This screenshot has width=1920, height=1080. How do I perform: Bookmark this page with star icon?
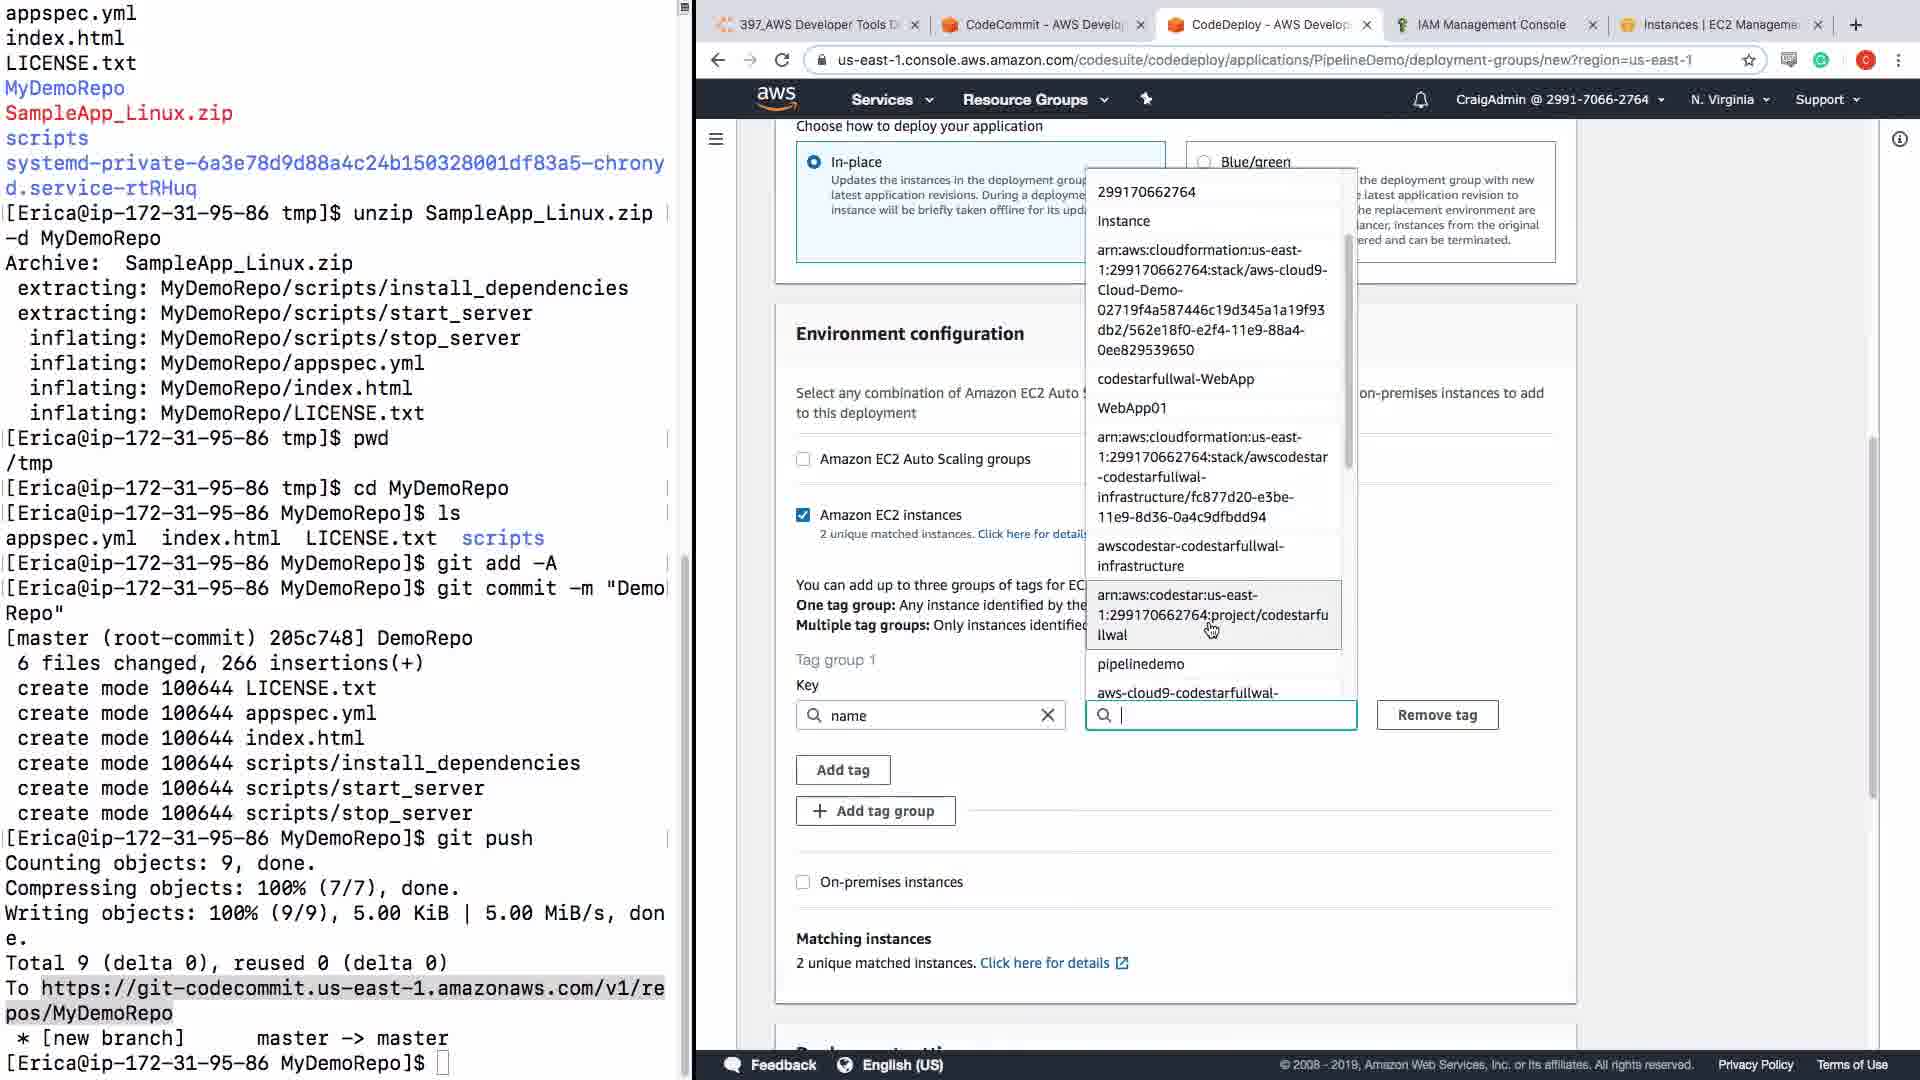[1748, 60]
